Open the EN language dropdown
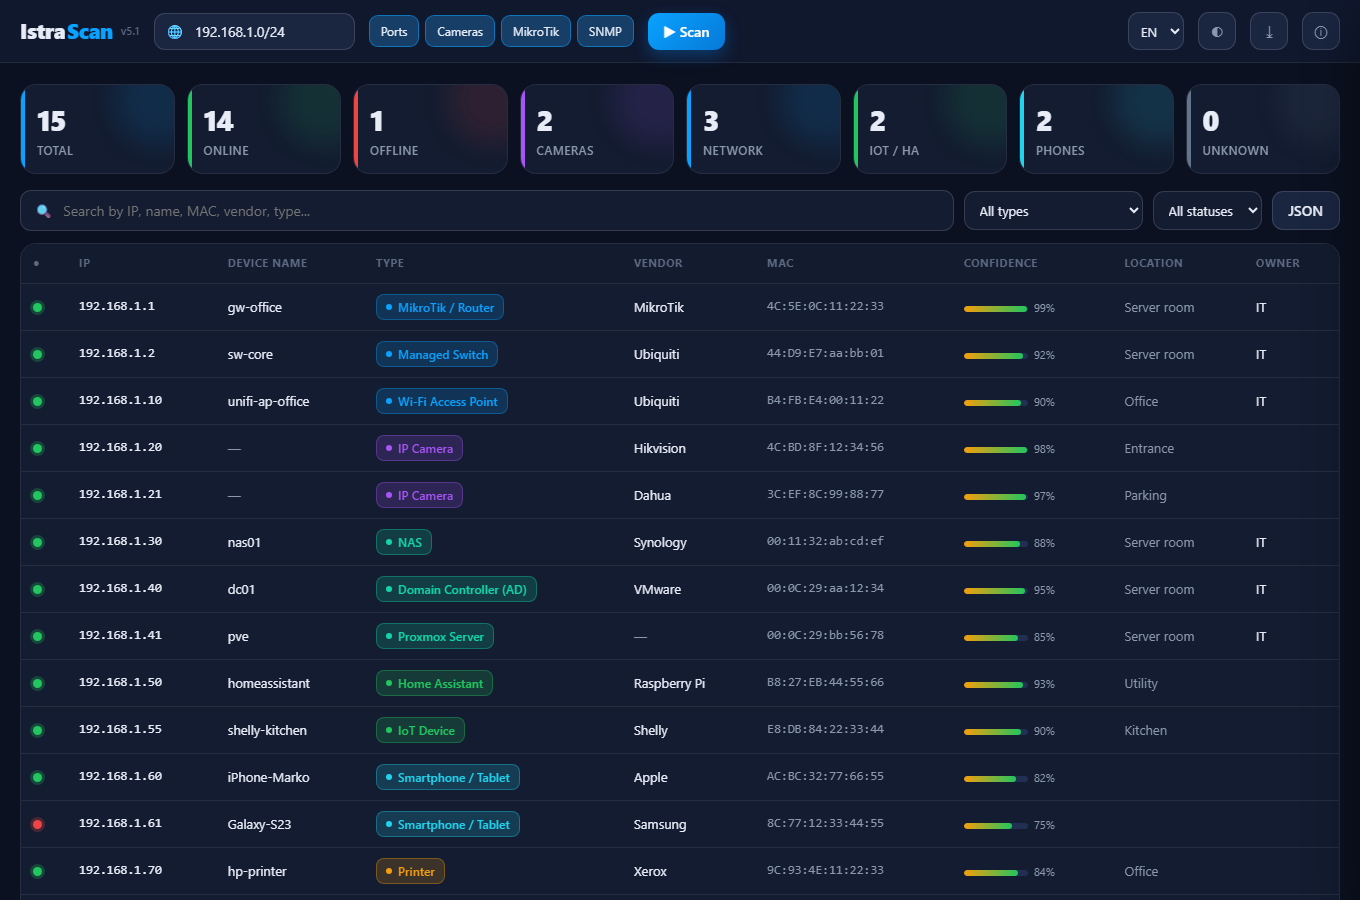 click(x=1156, y=32)
